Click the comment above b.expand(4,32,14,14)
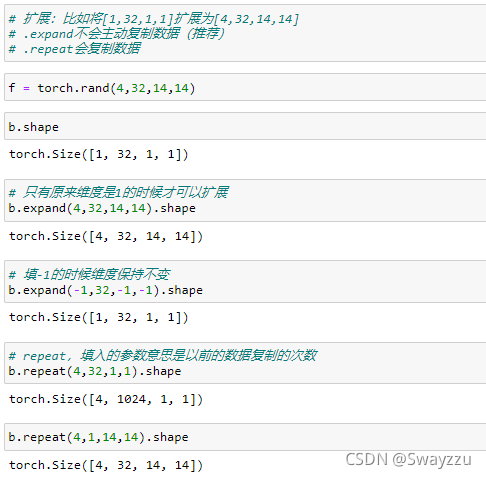 click(118, 192)
